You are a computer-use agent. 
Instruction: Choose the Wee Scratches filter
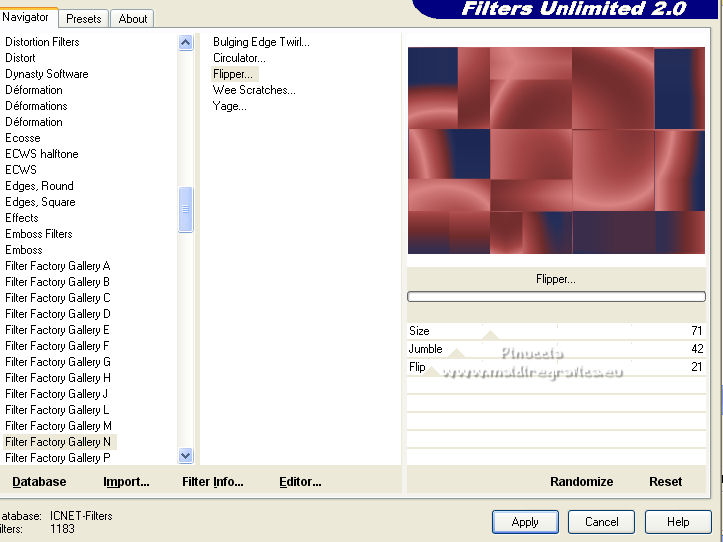[254, 90]
